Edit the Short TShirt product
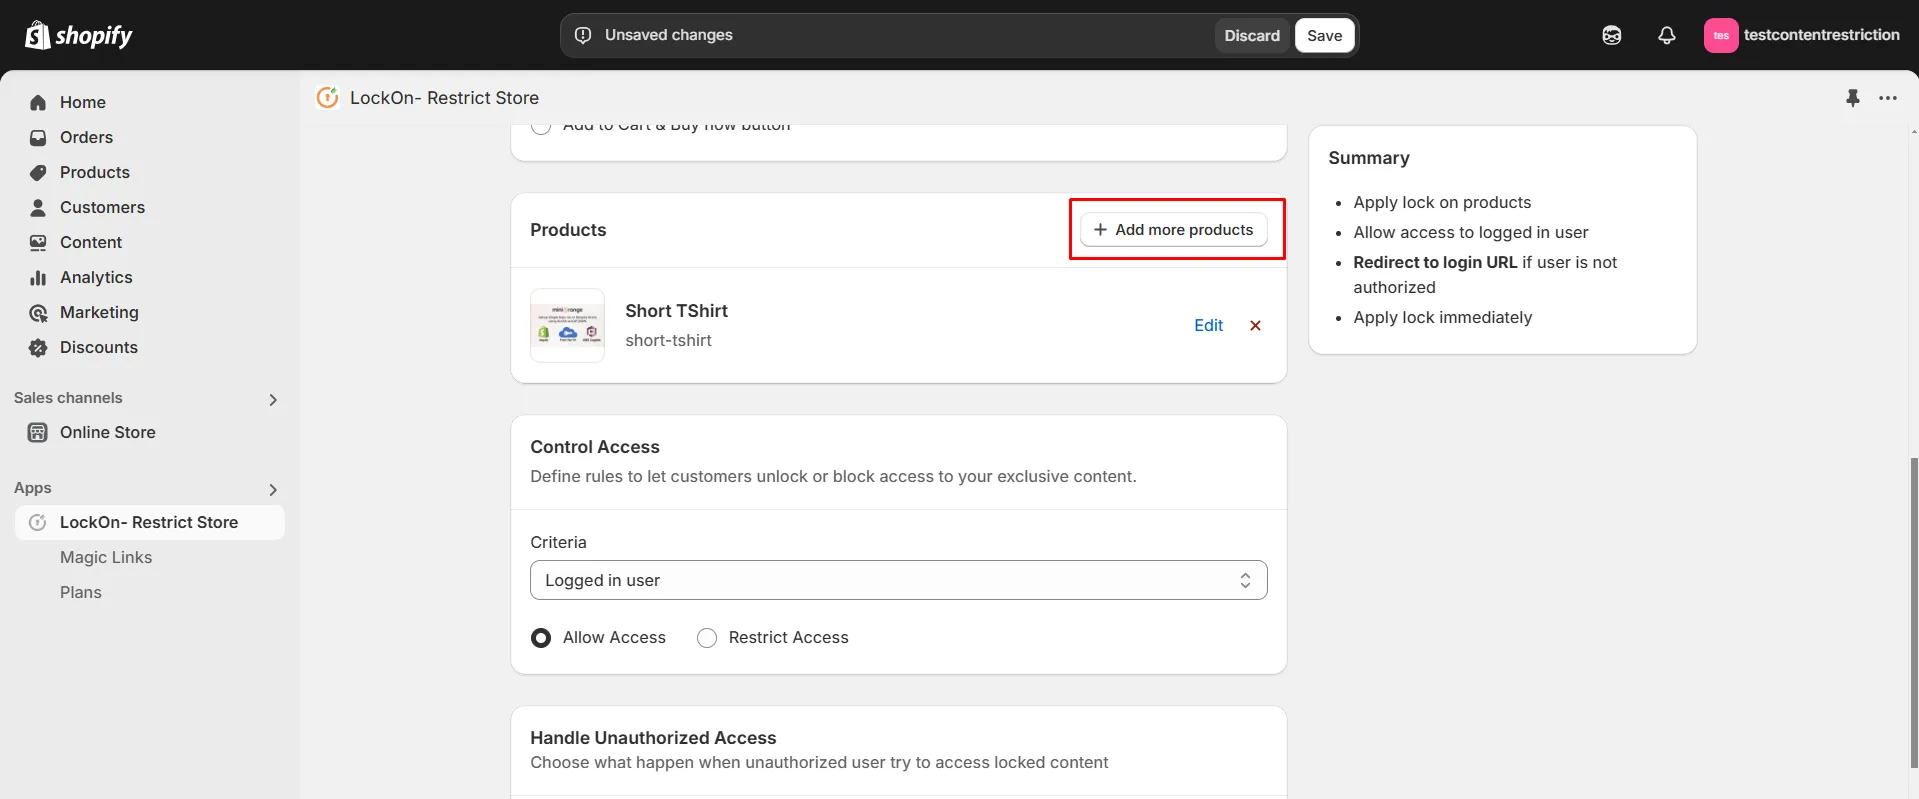Viewport: 1919px width, 799px height. pyautogui.click(x=1208, y=325)
